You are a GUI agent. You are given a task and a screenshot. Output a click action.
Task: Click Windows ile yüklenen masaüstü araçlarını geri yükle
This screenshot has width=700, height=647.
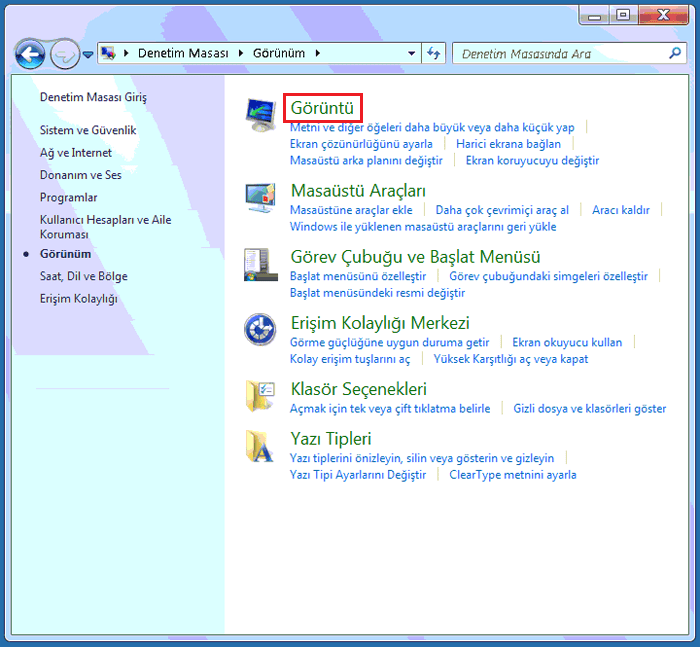pyautogui.click(x=423, y=226)
